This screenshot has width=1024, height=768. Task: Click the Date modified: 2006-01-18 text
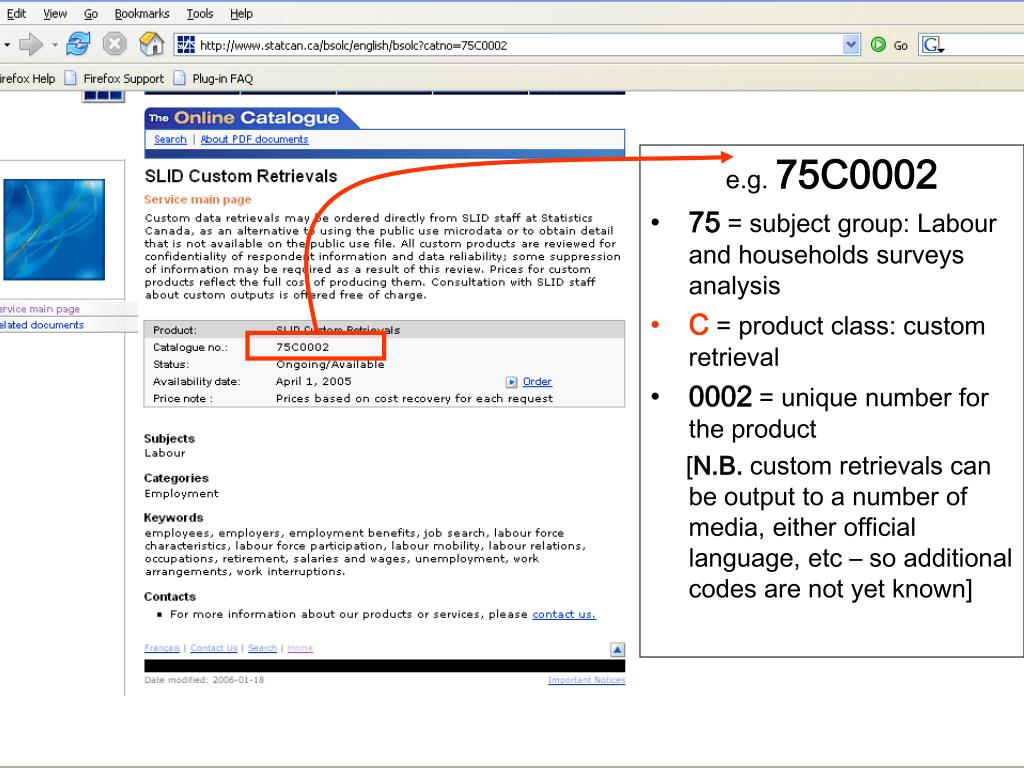[x=204, y=680]
